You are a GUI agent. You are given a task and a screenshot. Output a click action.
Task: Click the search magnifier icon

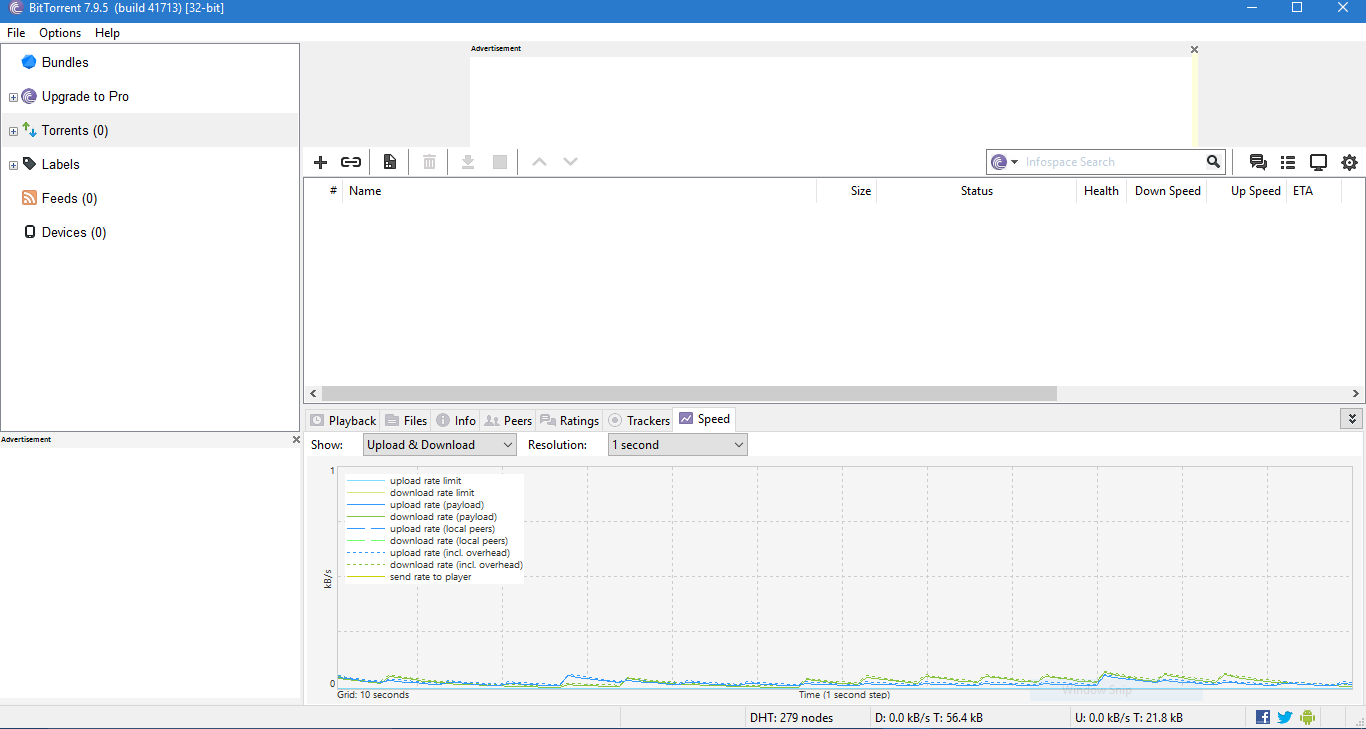1213,162
